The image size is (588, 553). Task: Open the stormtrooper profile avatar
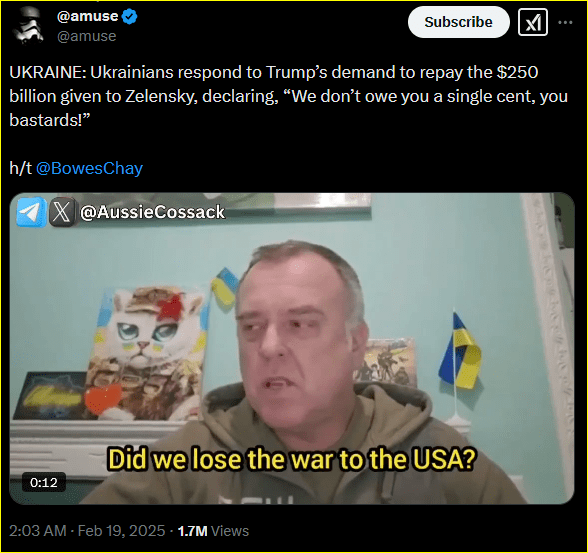point(27,25)
